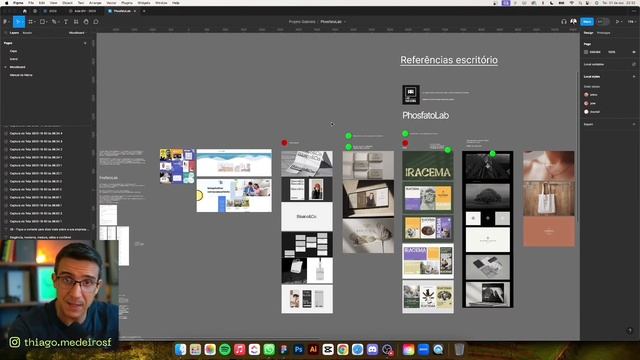Image resolution: width=640 pixels, height=360 pixels.
Task: Open Discord from the dock
Action: pyautogui.click(x=372, y=349)
